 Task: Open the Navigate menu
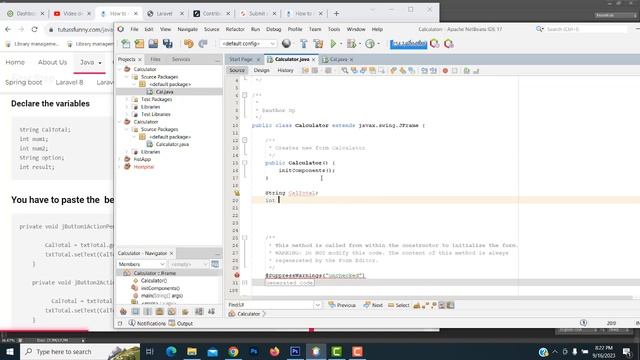point(187,29)
